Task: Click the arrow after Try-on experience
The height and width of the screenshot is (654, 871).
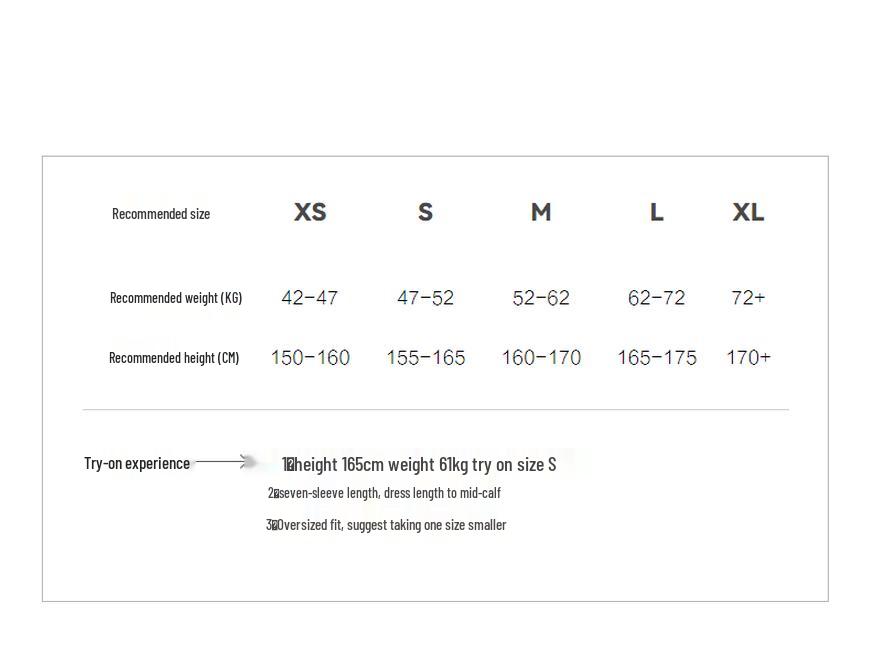Action: tap(223, 461)
